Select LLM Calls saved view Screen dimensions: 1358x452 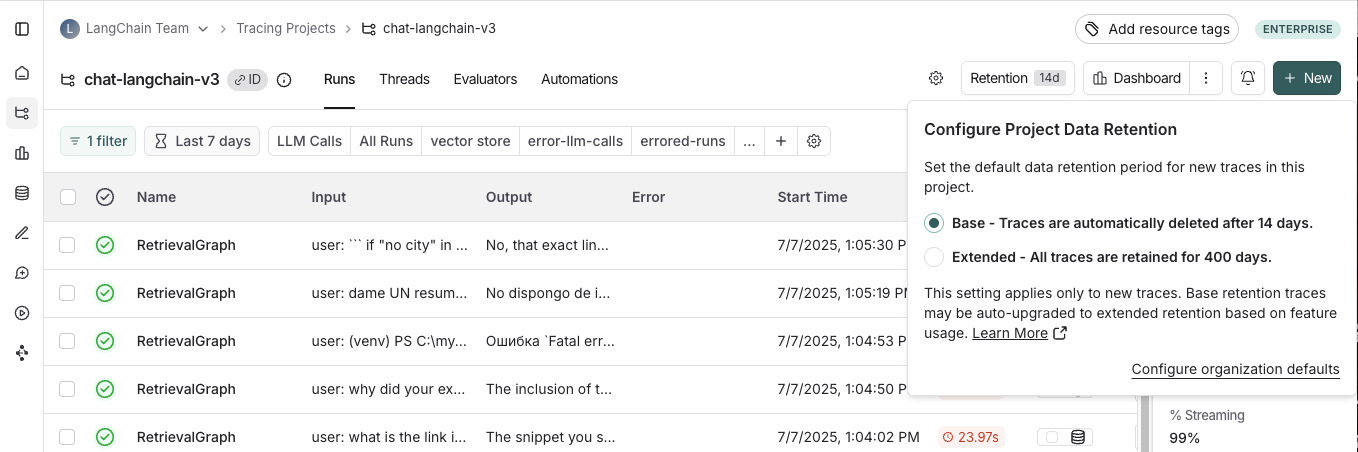click(x=310, y=141)
